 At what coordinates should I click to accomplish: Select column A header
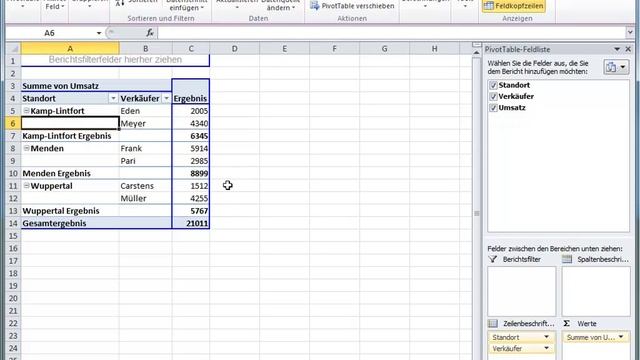coord(70,49)
